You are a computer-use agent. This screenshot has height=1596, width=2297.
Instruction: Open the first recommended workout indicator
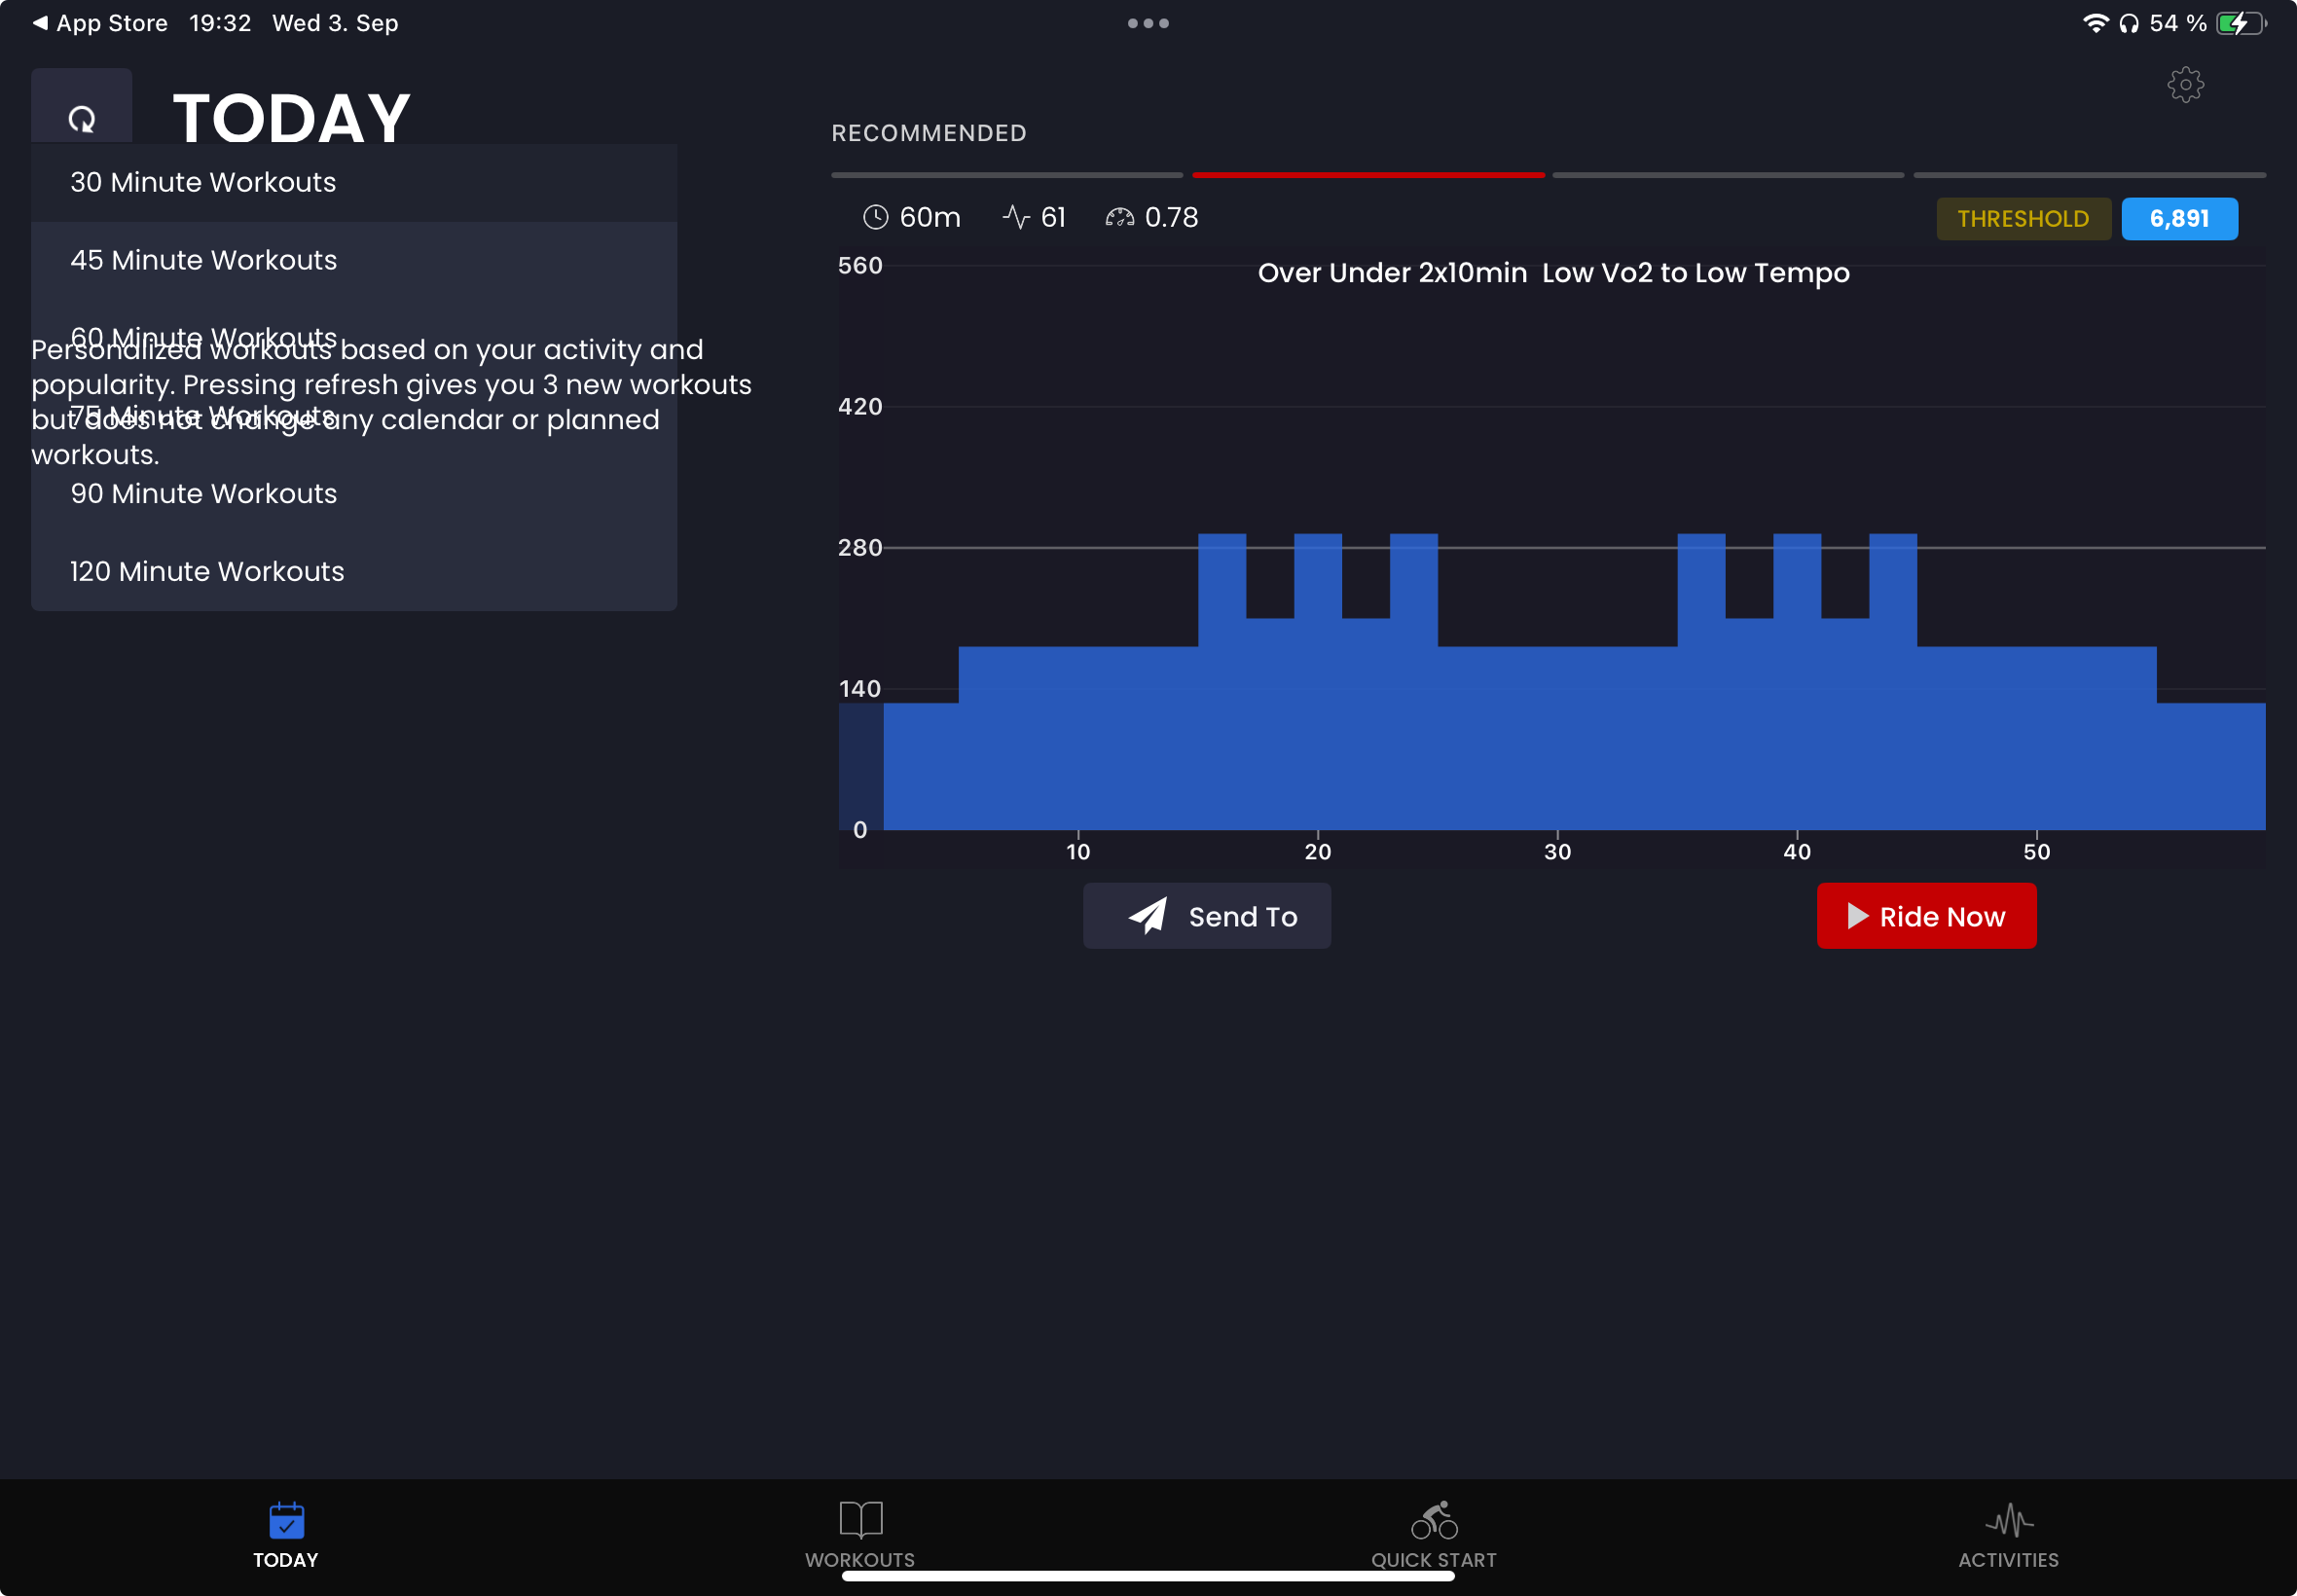pos(1007,175)
